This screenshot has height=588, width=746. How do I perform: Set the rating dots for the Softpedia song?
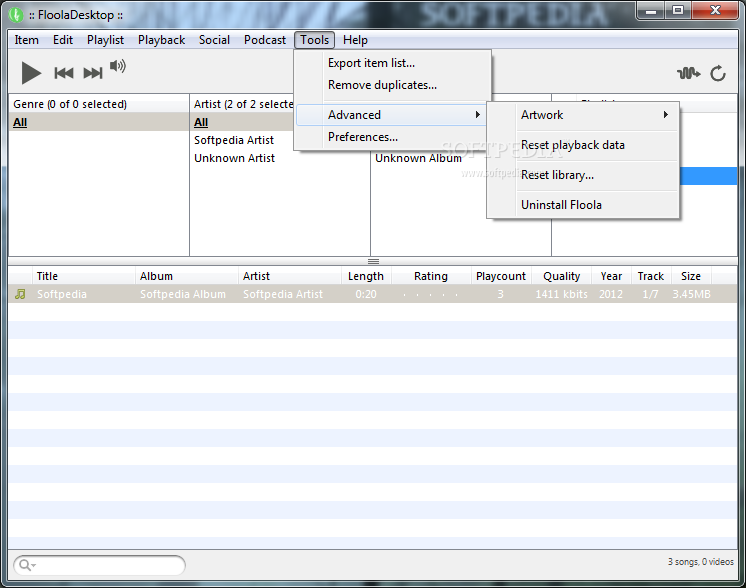point(431,294)
